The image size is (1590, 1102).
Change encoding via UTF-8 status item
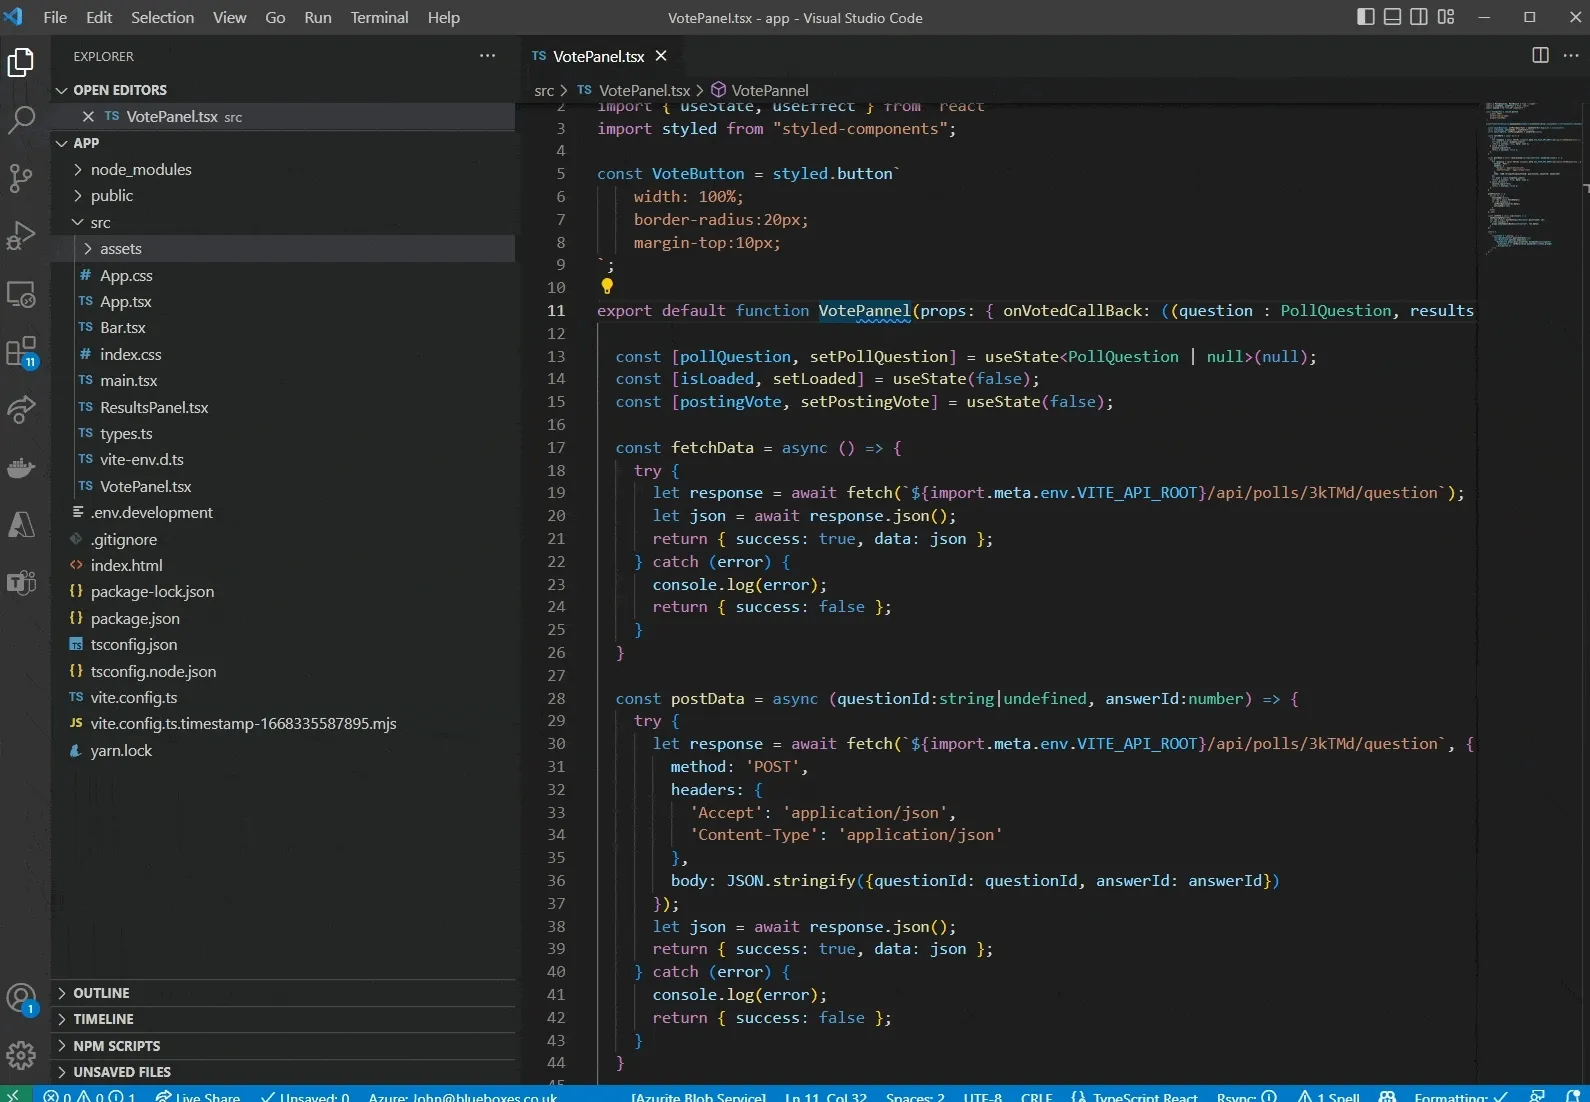coord(983,1096)
